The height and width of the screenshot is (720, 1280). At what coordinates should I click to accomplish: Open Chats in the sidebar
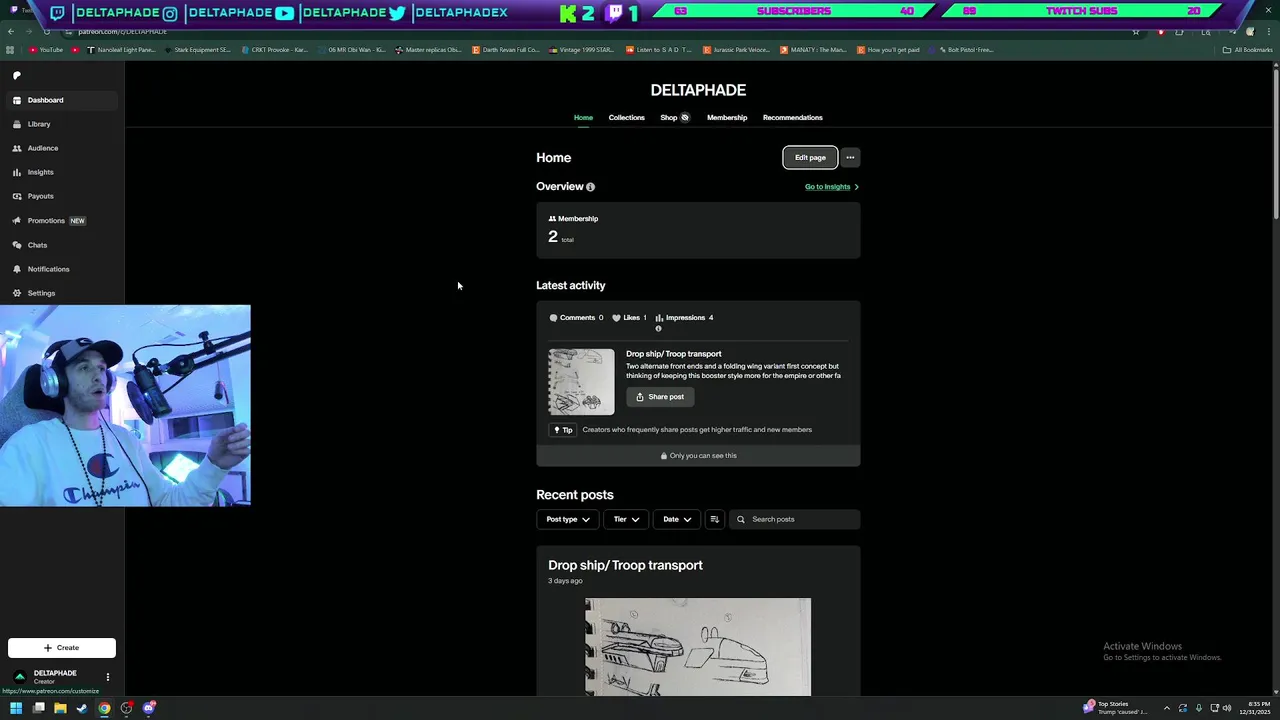[x=62, y=245]
